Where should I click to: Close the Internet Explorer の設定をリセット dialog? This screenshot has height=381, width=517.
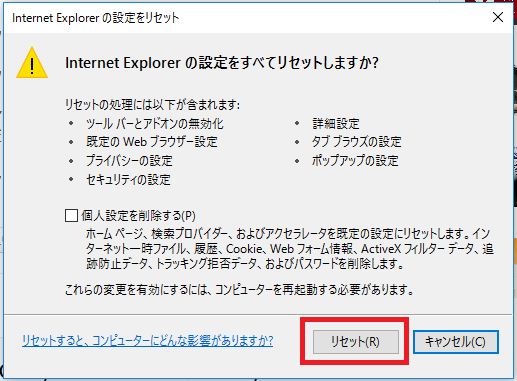(498, 17)
